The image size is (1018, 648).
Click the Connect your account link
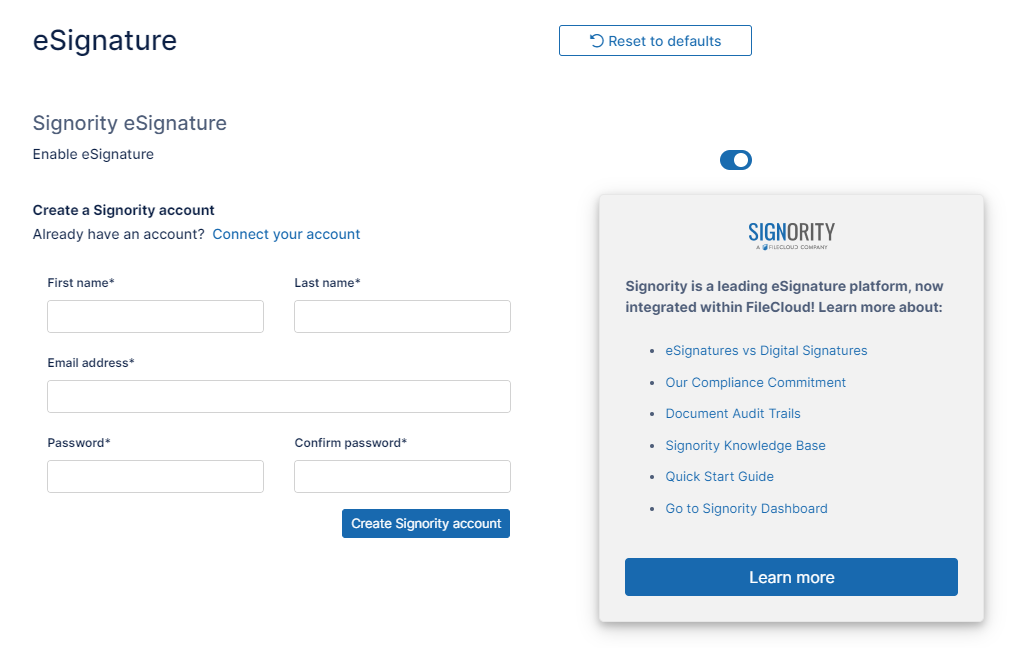[x=286, y=234]
